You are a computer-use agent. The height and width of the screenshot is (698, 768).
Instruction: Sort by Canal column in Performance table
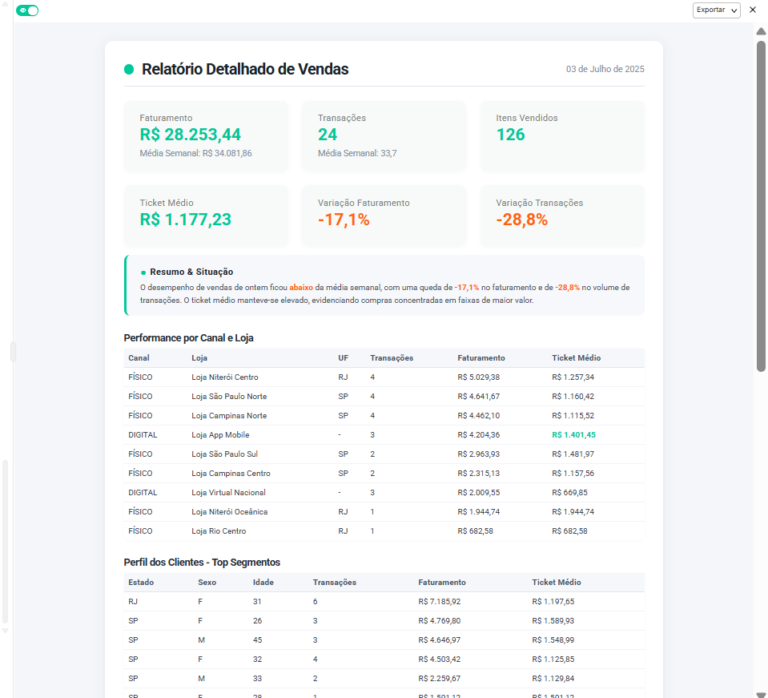click(138, 358)
